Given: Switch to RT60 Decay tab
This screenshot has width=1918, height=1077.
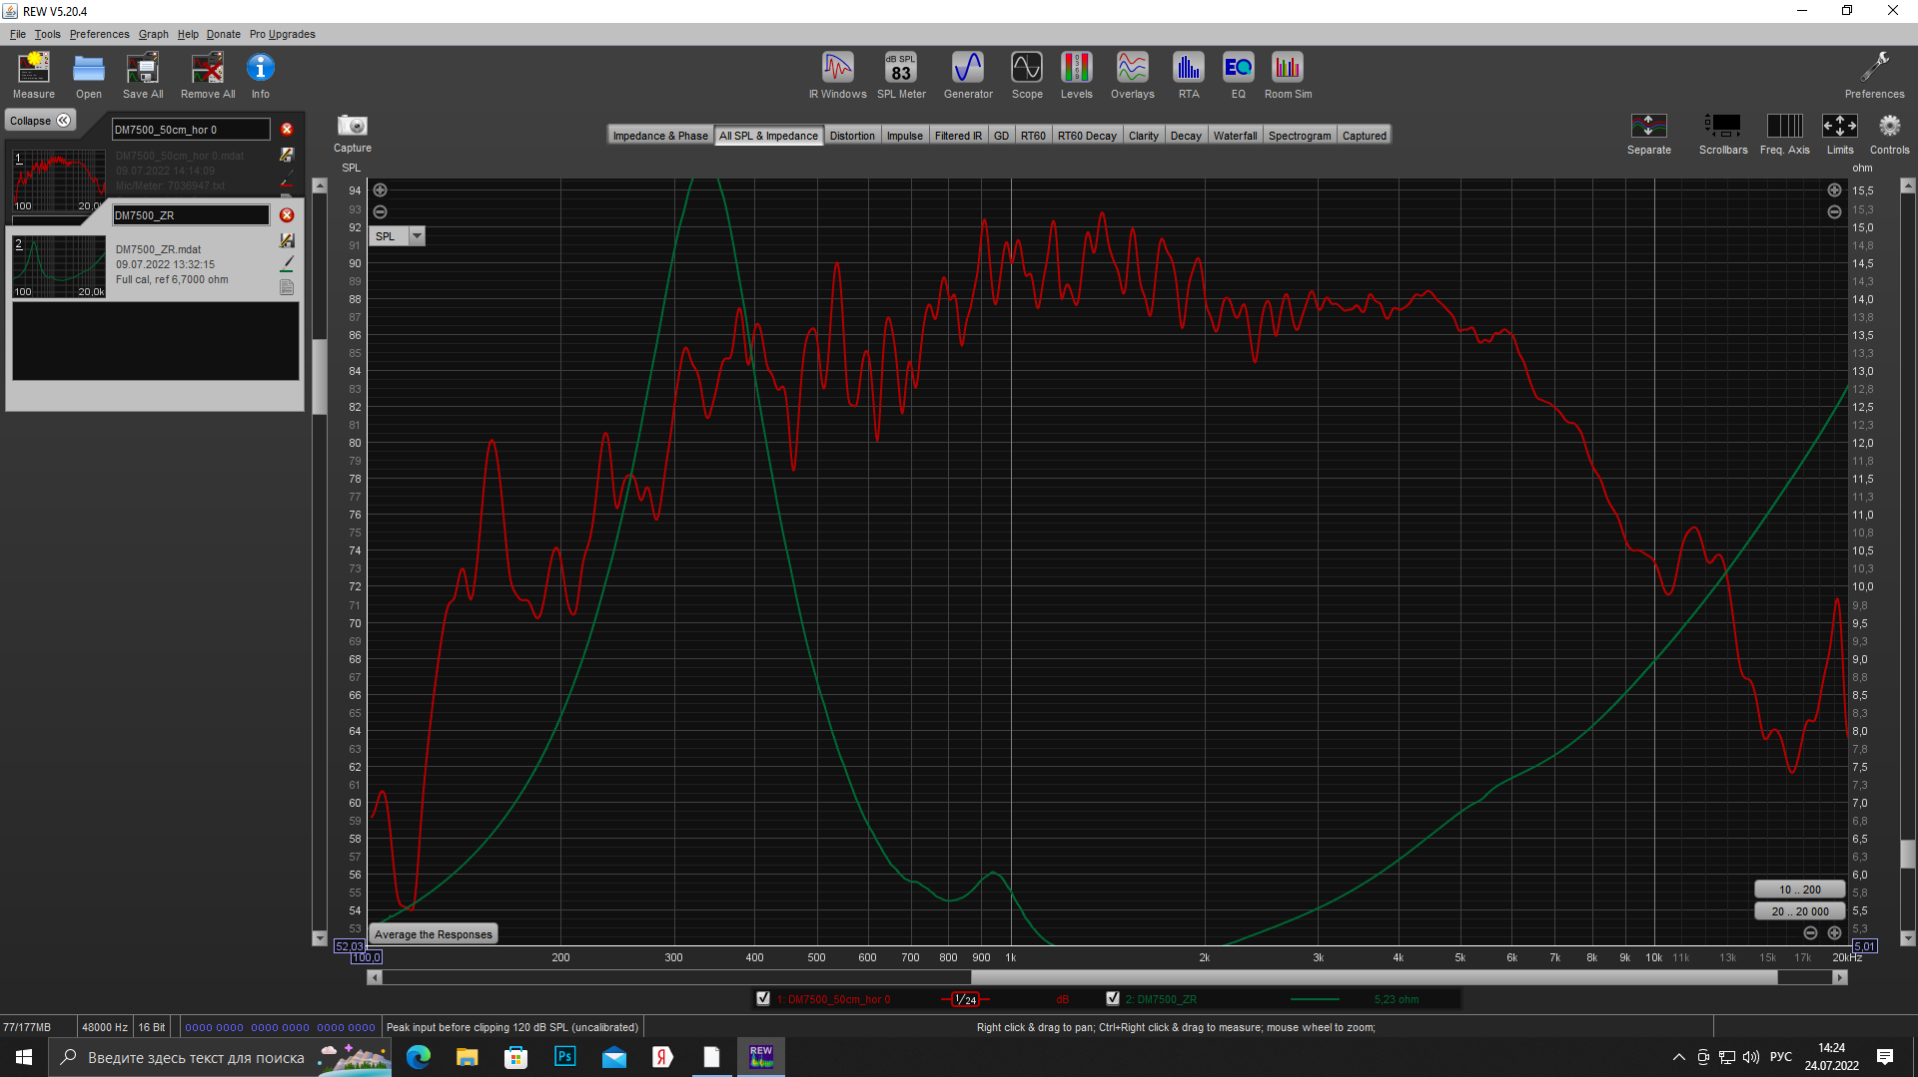Looking at the screenshot, I should (x=1086, y=135).
